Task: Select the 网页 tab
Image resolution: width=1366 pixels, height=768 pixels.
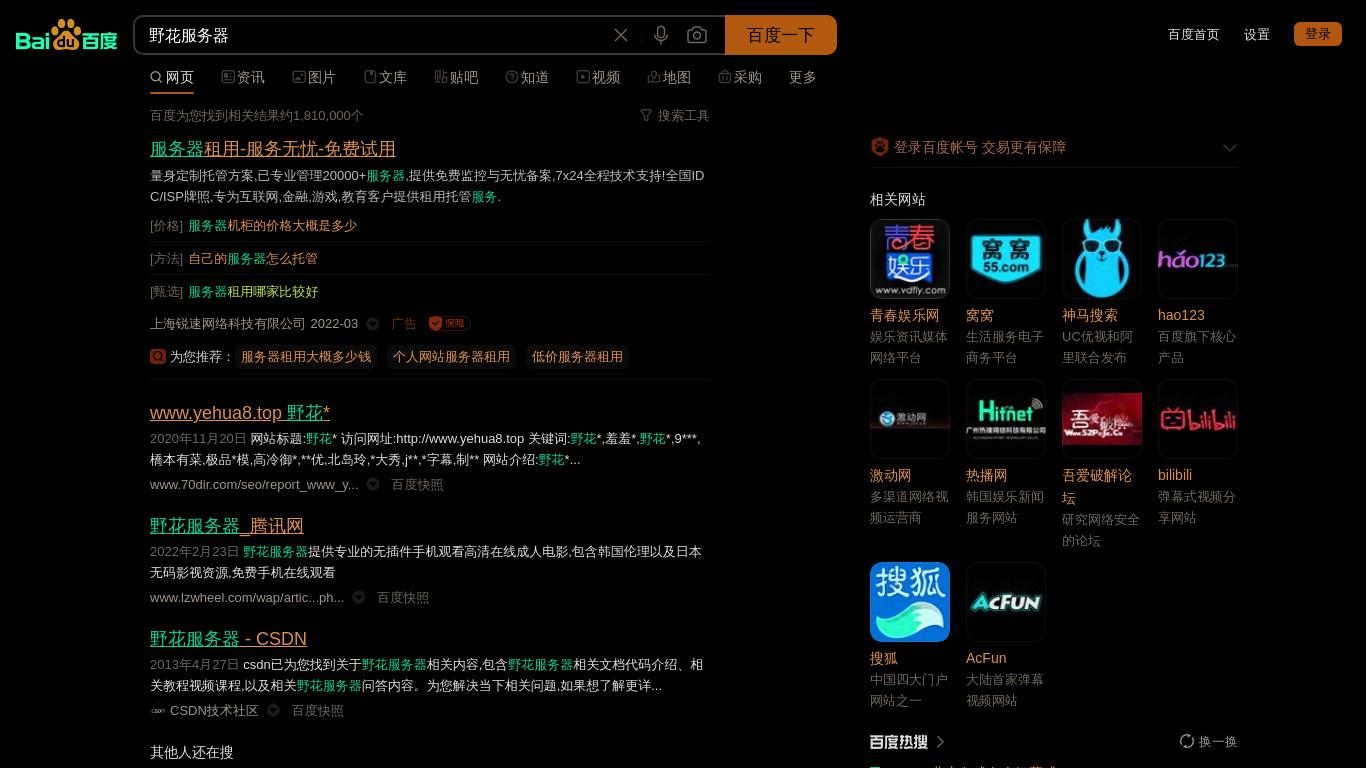Action: (x=172, y=77)
